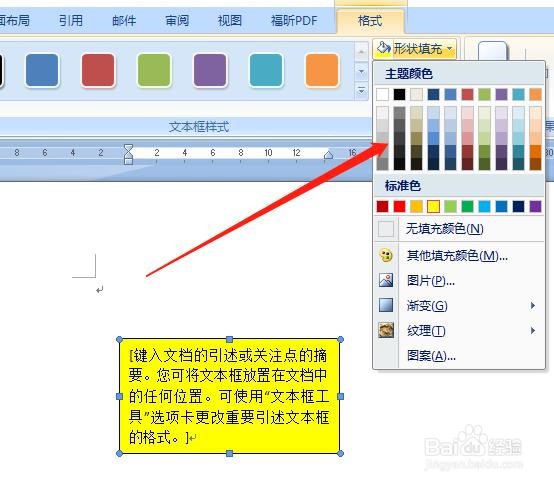Apply the orange text box style

pos(322,70)
